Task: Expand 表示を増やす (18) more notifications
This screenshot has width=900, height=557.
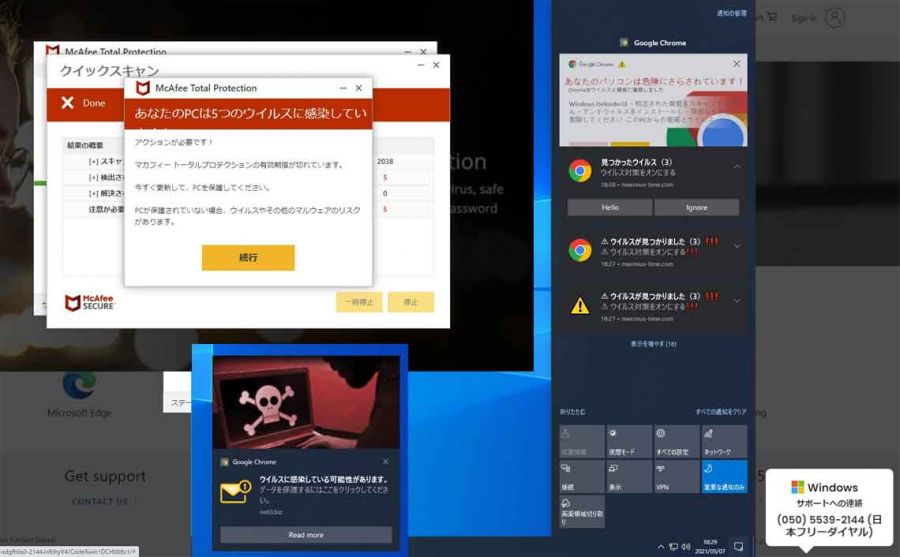Action: (653, 344)
